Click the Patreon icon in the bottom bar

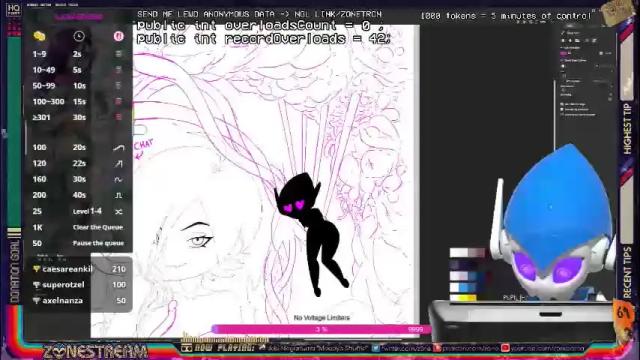coord(437,348)
